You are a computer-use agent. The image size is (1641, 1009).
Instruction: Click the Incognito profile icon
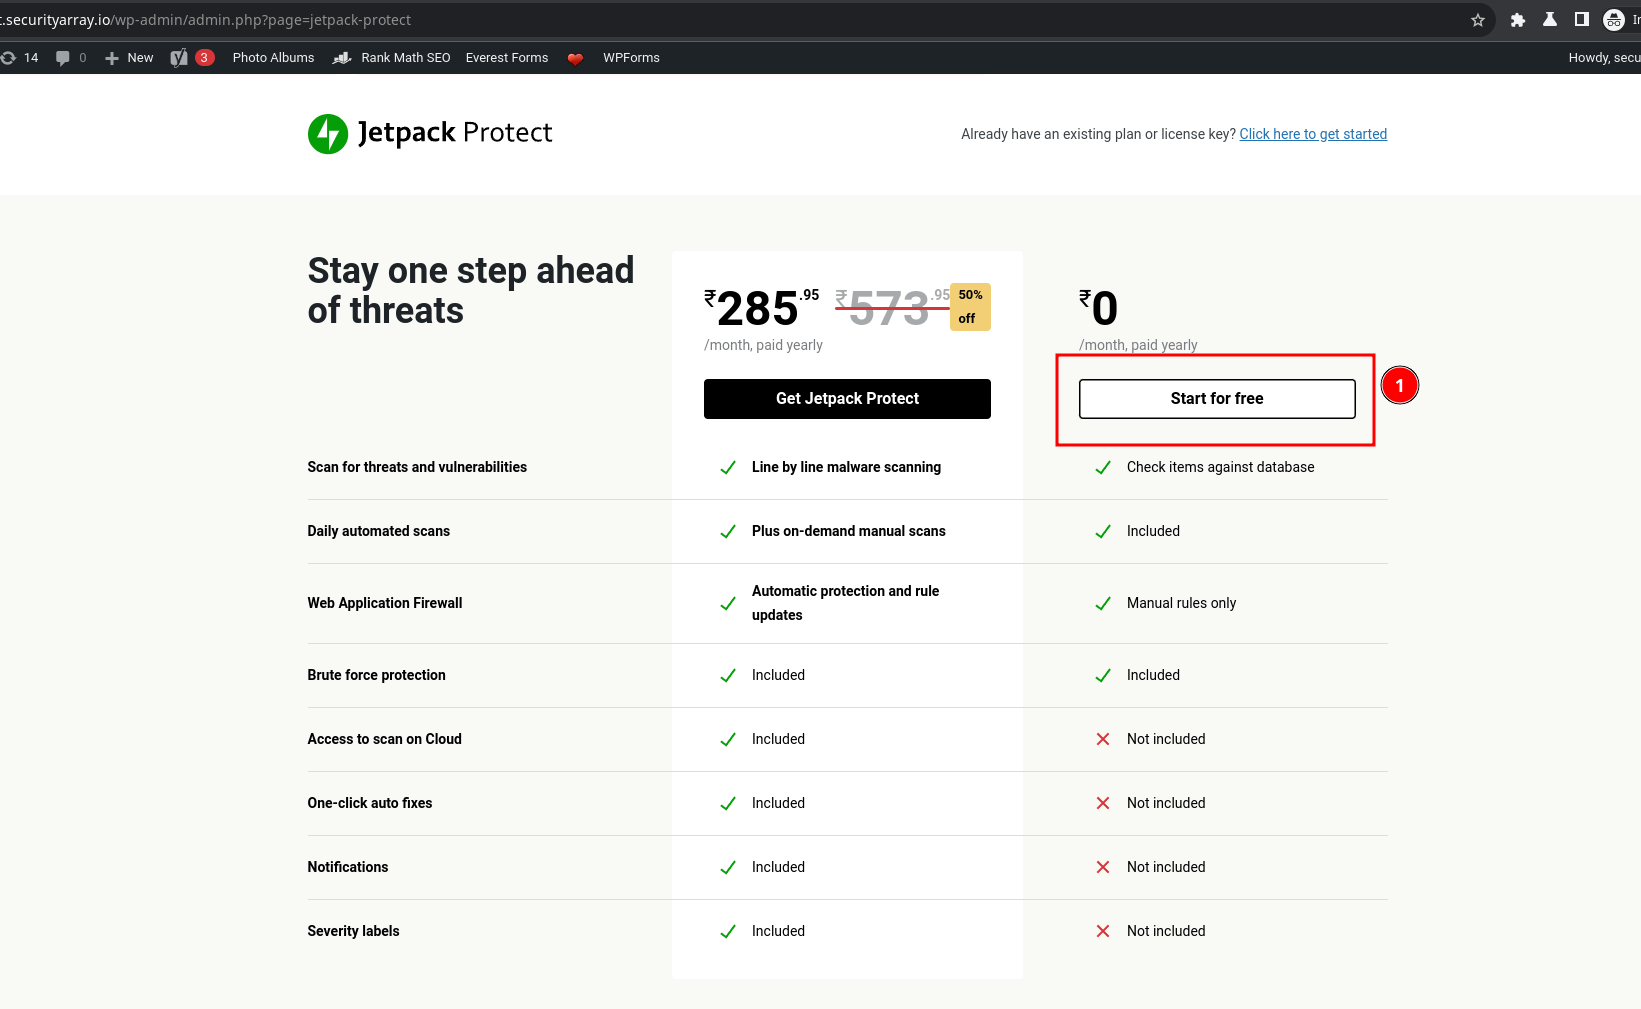(x=1613, y=20)
